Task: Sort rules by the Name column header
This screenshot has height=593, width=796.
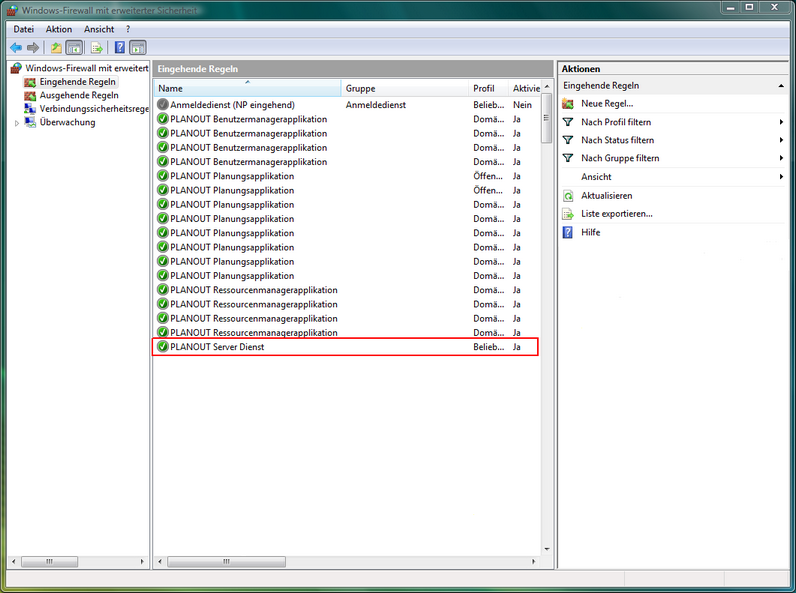Action: [x=248, y=88]
